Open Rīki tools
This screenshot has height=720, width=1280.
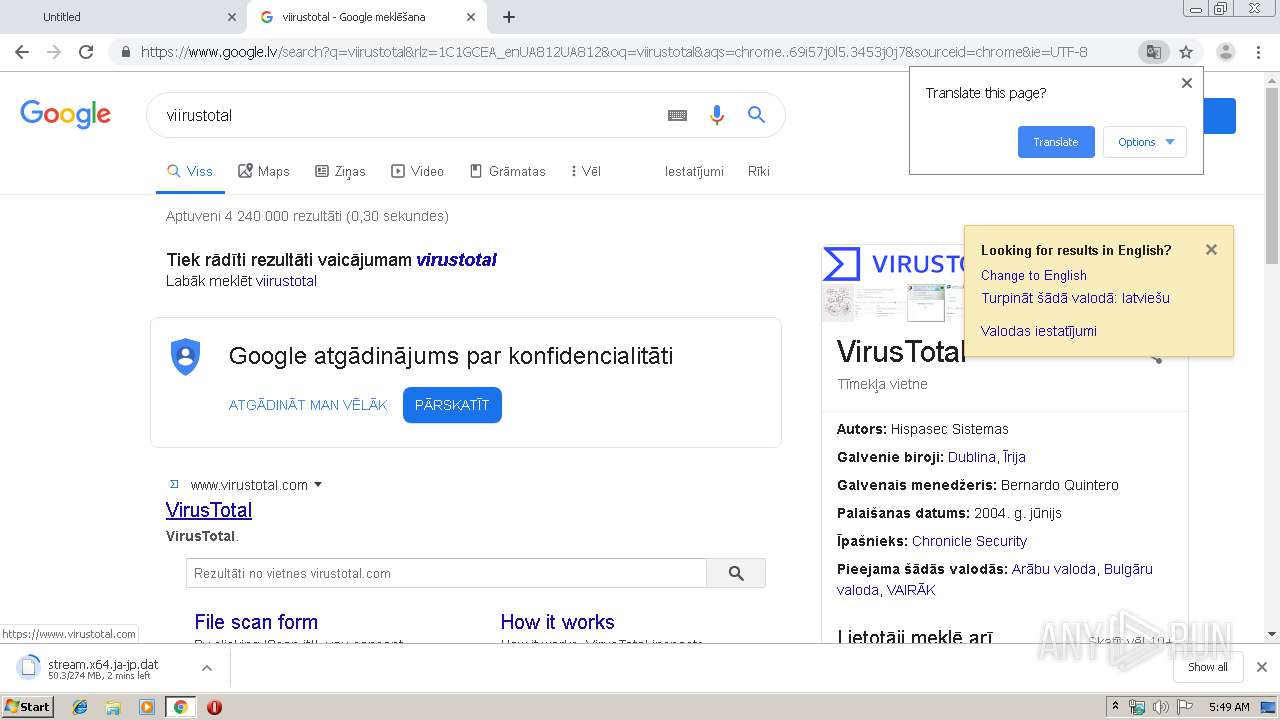pyautogui.click(x=759, y=171)
